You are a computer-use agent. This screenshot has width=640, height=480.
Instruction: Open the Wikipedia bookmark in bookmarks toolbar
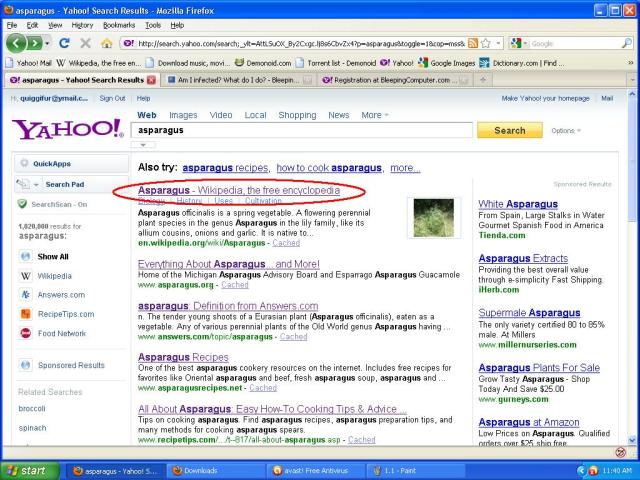point(98,63)
